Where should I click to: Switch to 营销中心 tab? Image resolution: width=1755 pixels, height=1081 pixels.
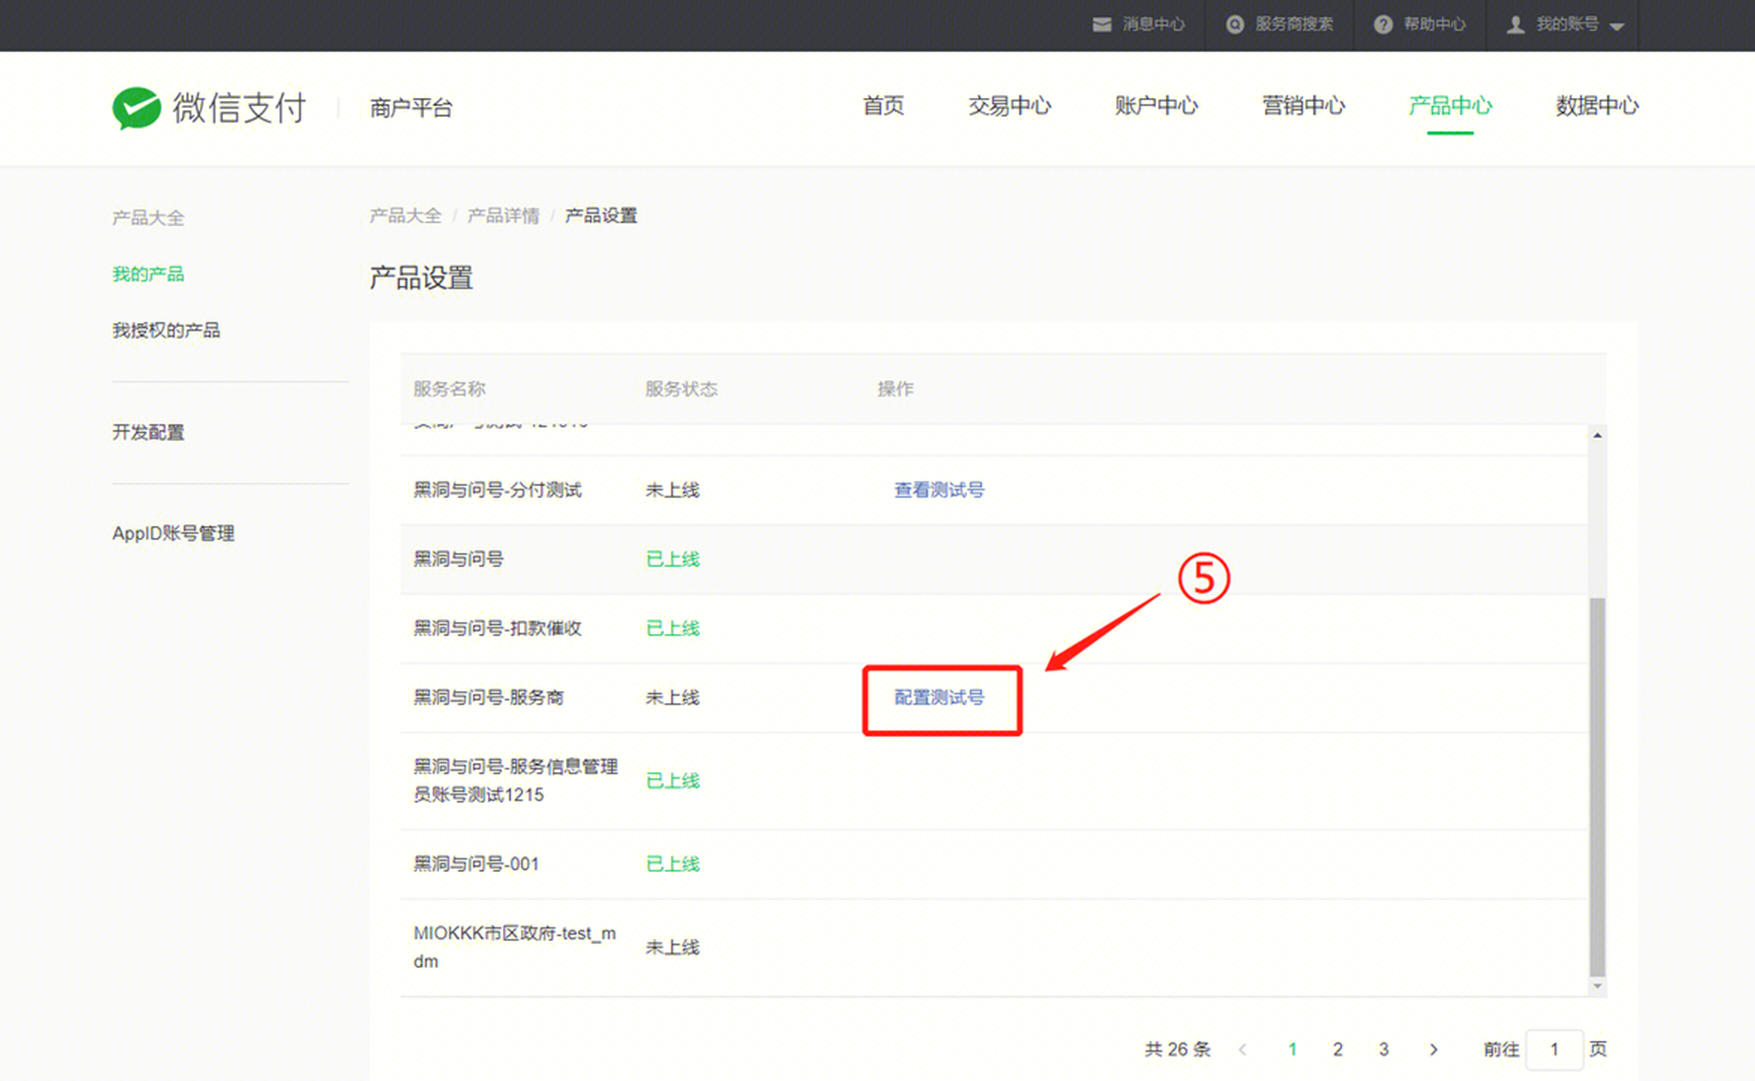point(1303,106)
